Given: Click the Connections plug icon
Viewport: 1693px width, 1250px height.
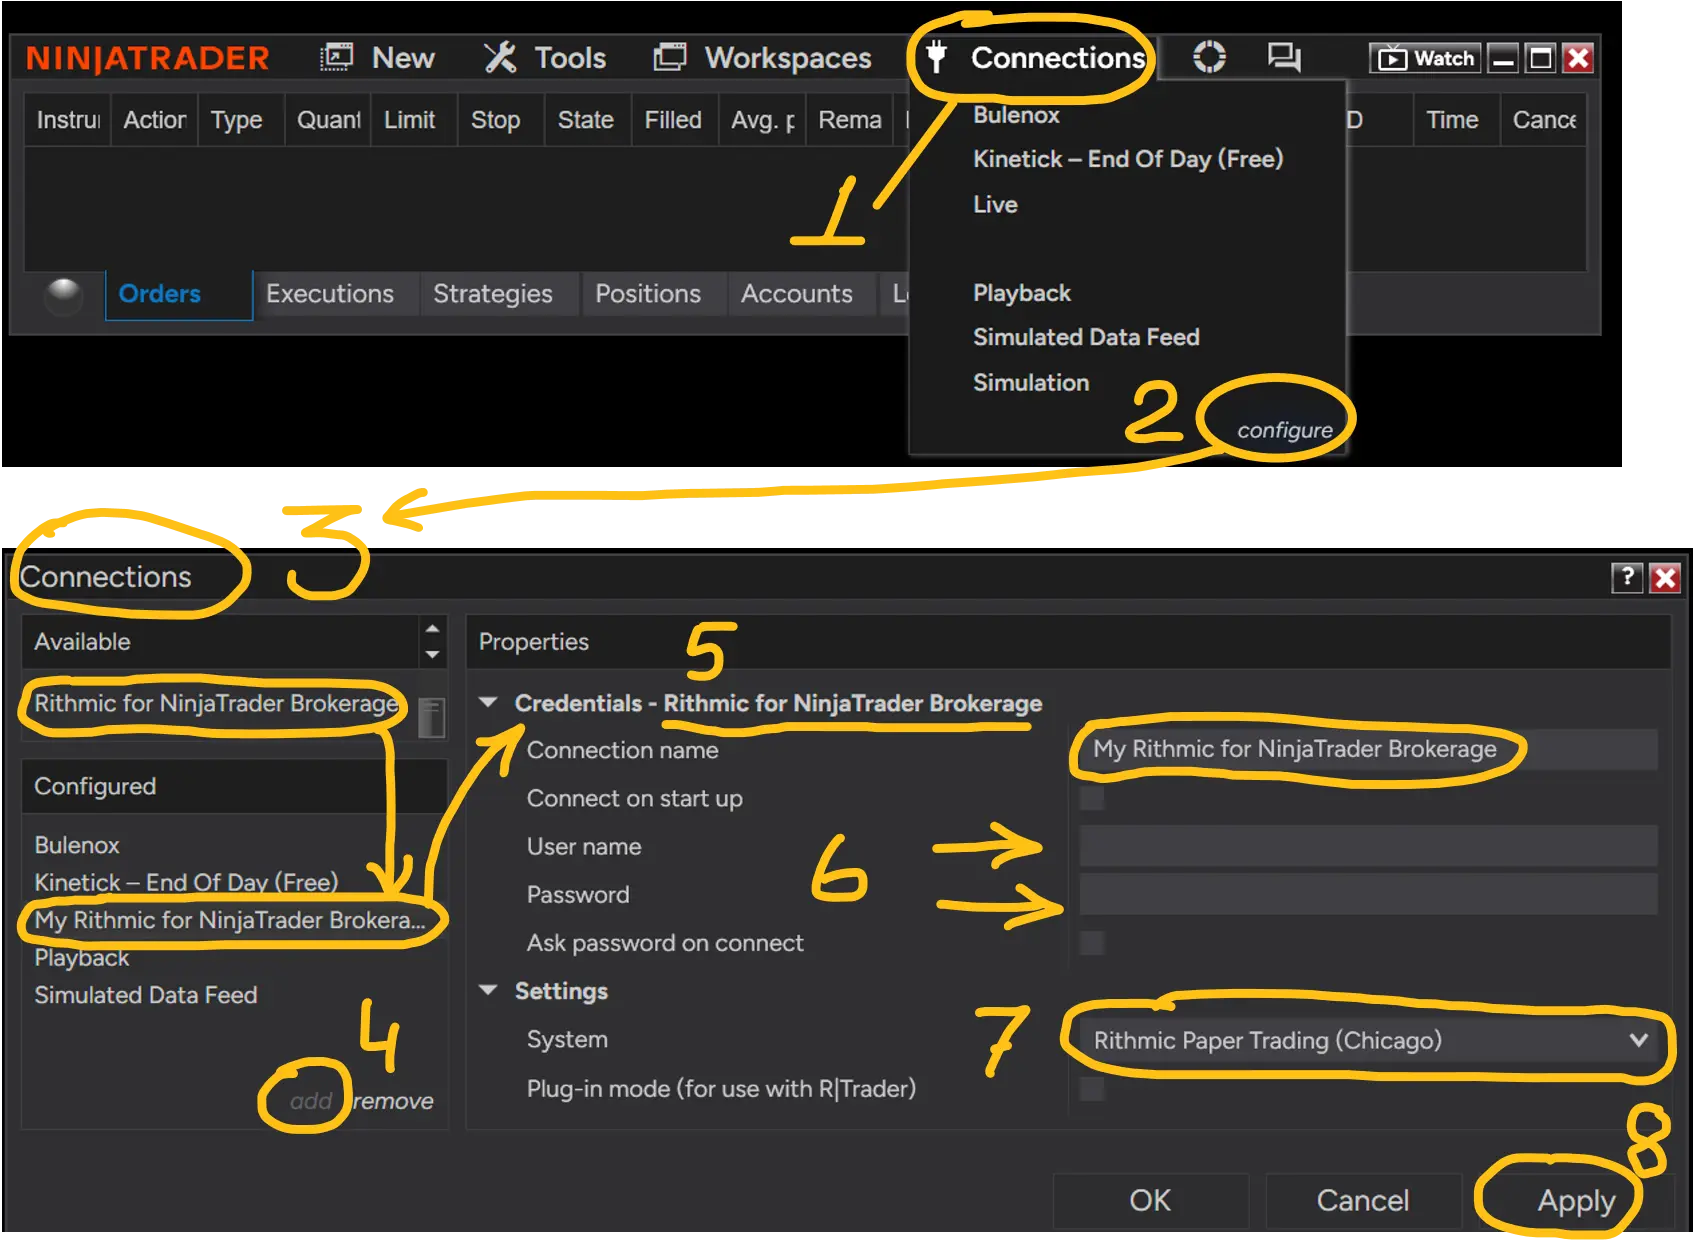Looking at the screenshot, I should pyautogui.click(x=936, y=56).
